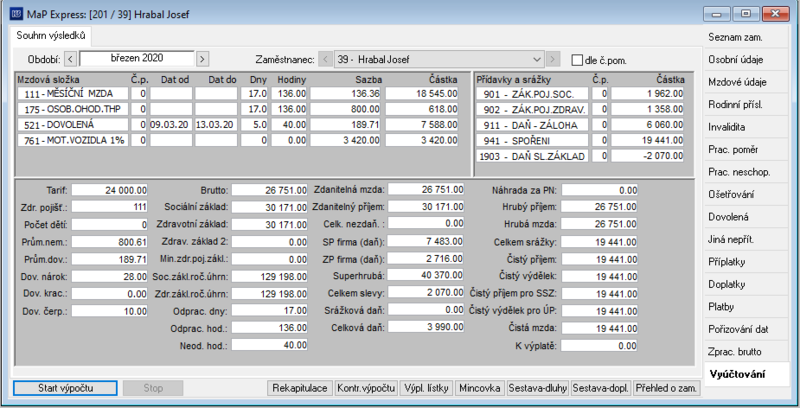800x408 pixels.
Task: Click the 'Výpl. lístky' button
Action: tap(426, 388)
